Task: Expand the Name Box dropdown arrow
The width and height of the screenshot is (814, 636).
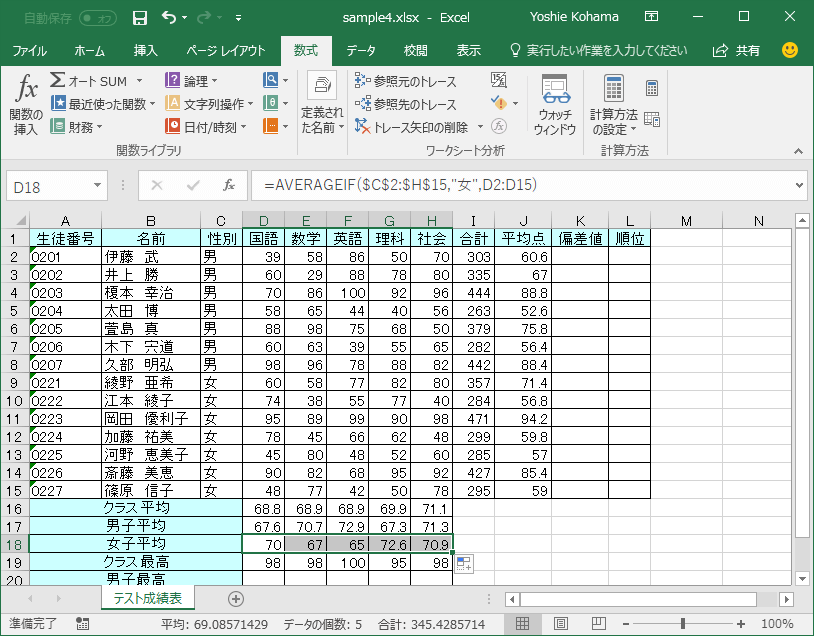Action: [x=97, y=185]
